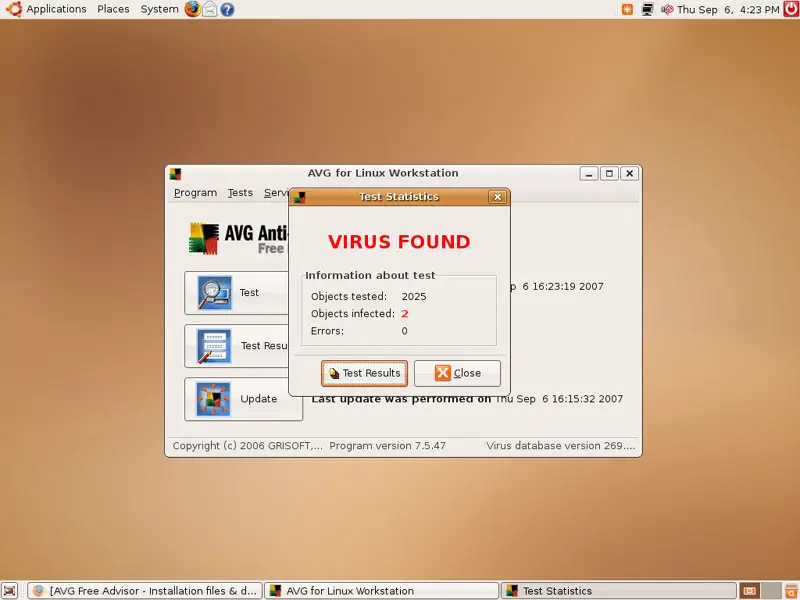Screen dimensions: 800x600
Task: Open the mail client panel icon
Action: 210,9
